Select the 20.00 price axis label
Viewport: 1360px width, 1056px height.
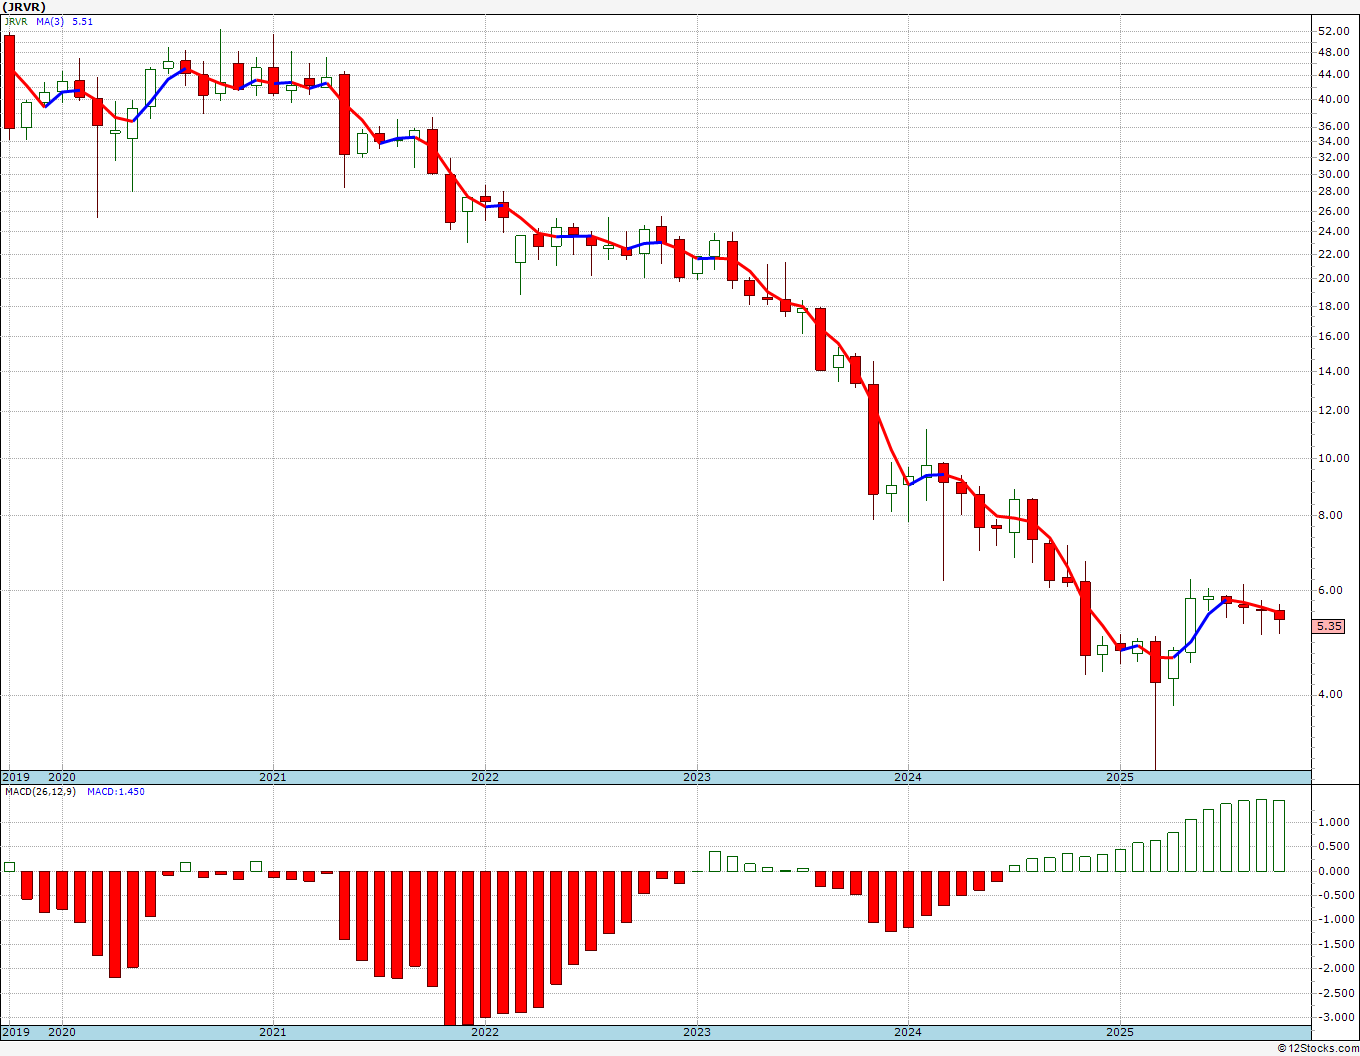[x=1333, y=279]
